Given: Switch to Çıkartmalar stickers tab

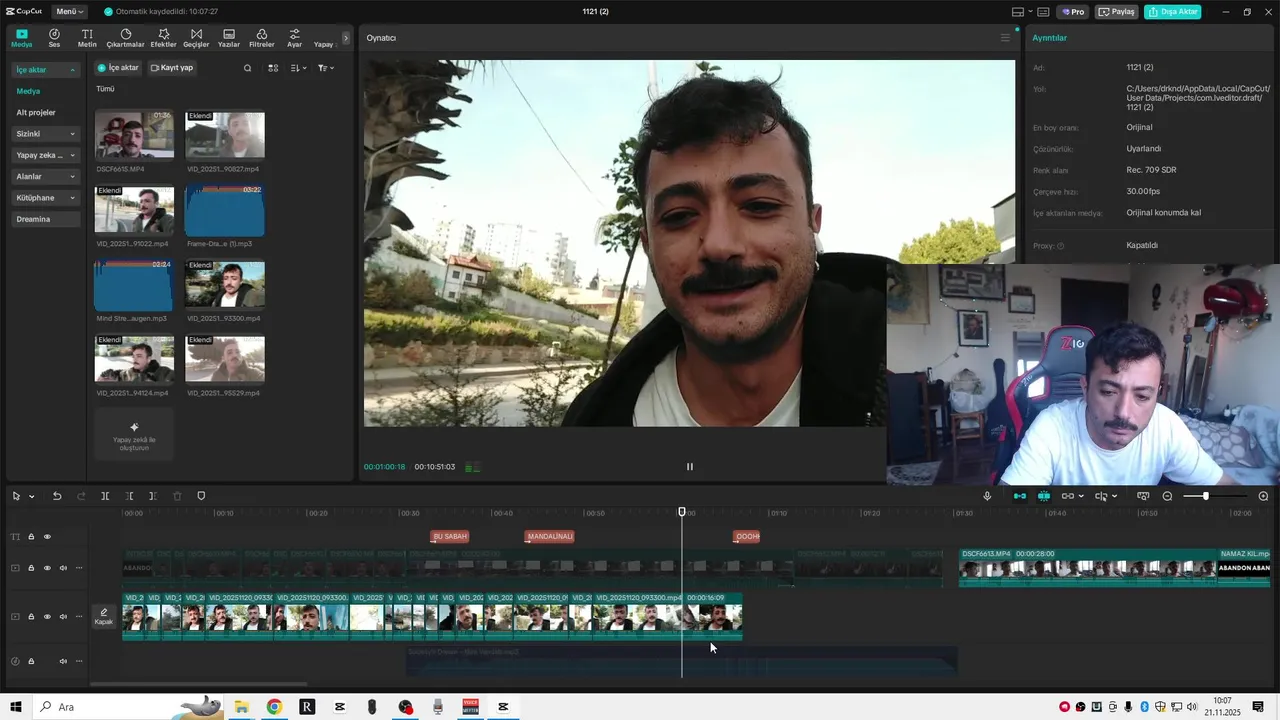Looking at the screenshot, I should [x=125, y=38].
